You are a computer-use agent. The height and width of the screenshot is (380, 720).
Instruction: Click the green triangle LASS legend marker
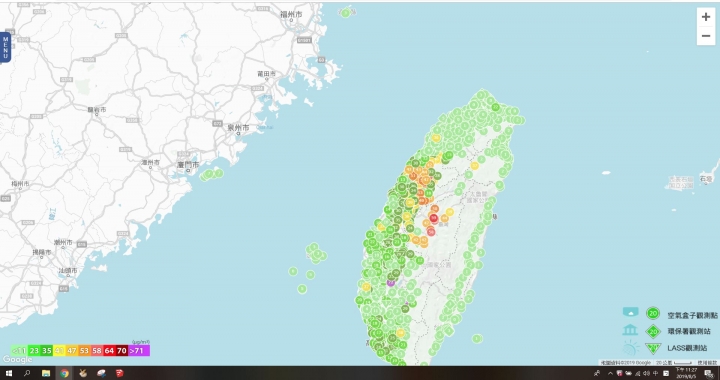(652, 348)
